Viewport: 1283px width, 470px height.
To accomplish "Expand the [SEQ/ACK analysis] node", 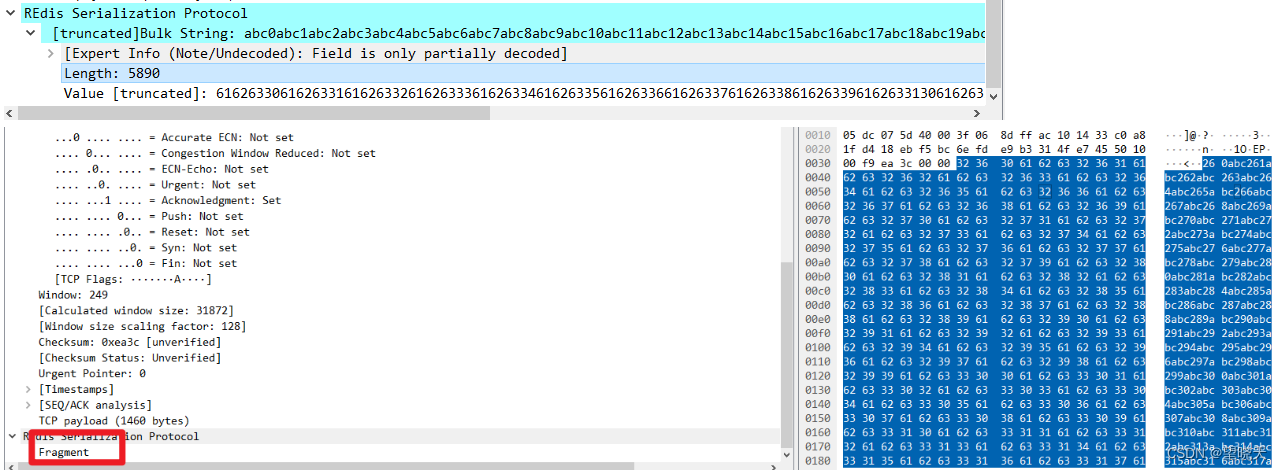I will coord(28,405).
